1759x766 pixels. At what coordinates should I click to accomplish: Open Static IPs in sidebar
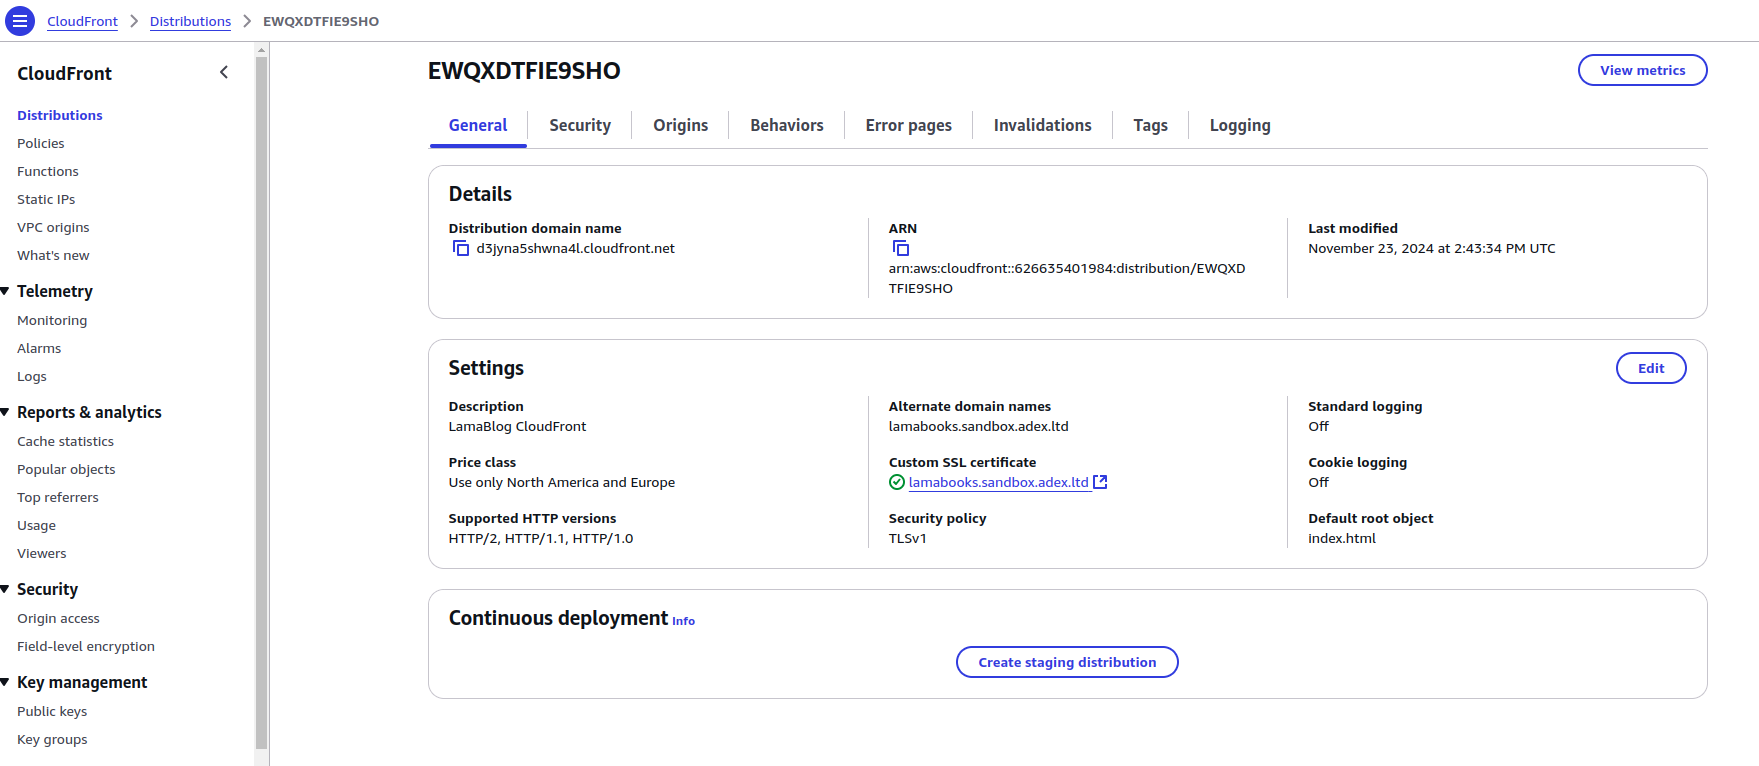pos(46,199)
